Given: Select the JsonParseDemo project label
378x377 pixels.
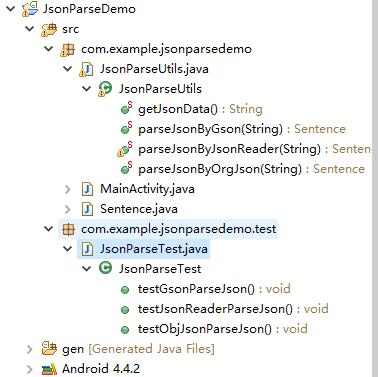Looking at the screenshot, I should (x=89, y=9).
